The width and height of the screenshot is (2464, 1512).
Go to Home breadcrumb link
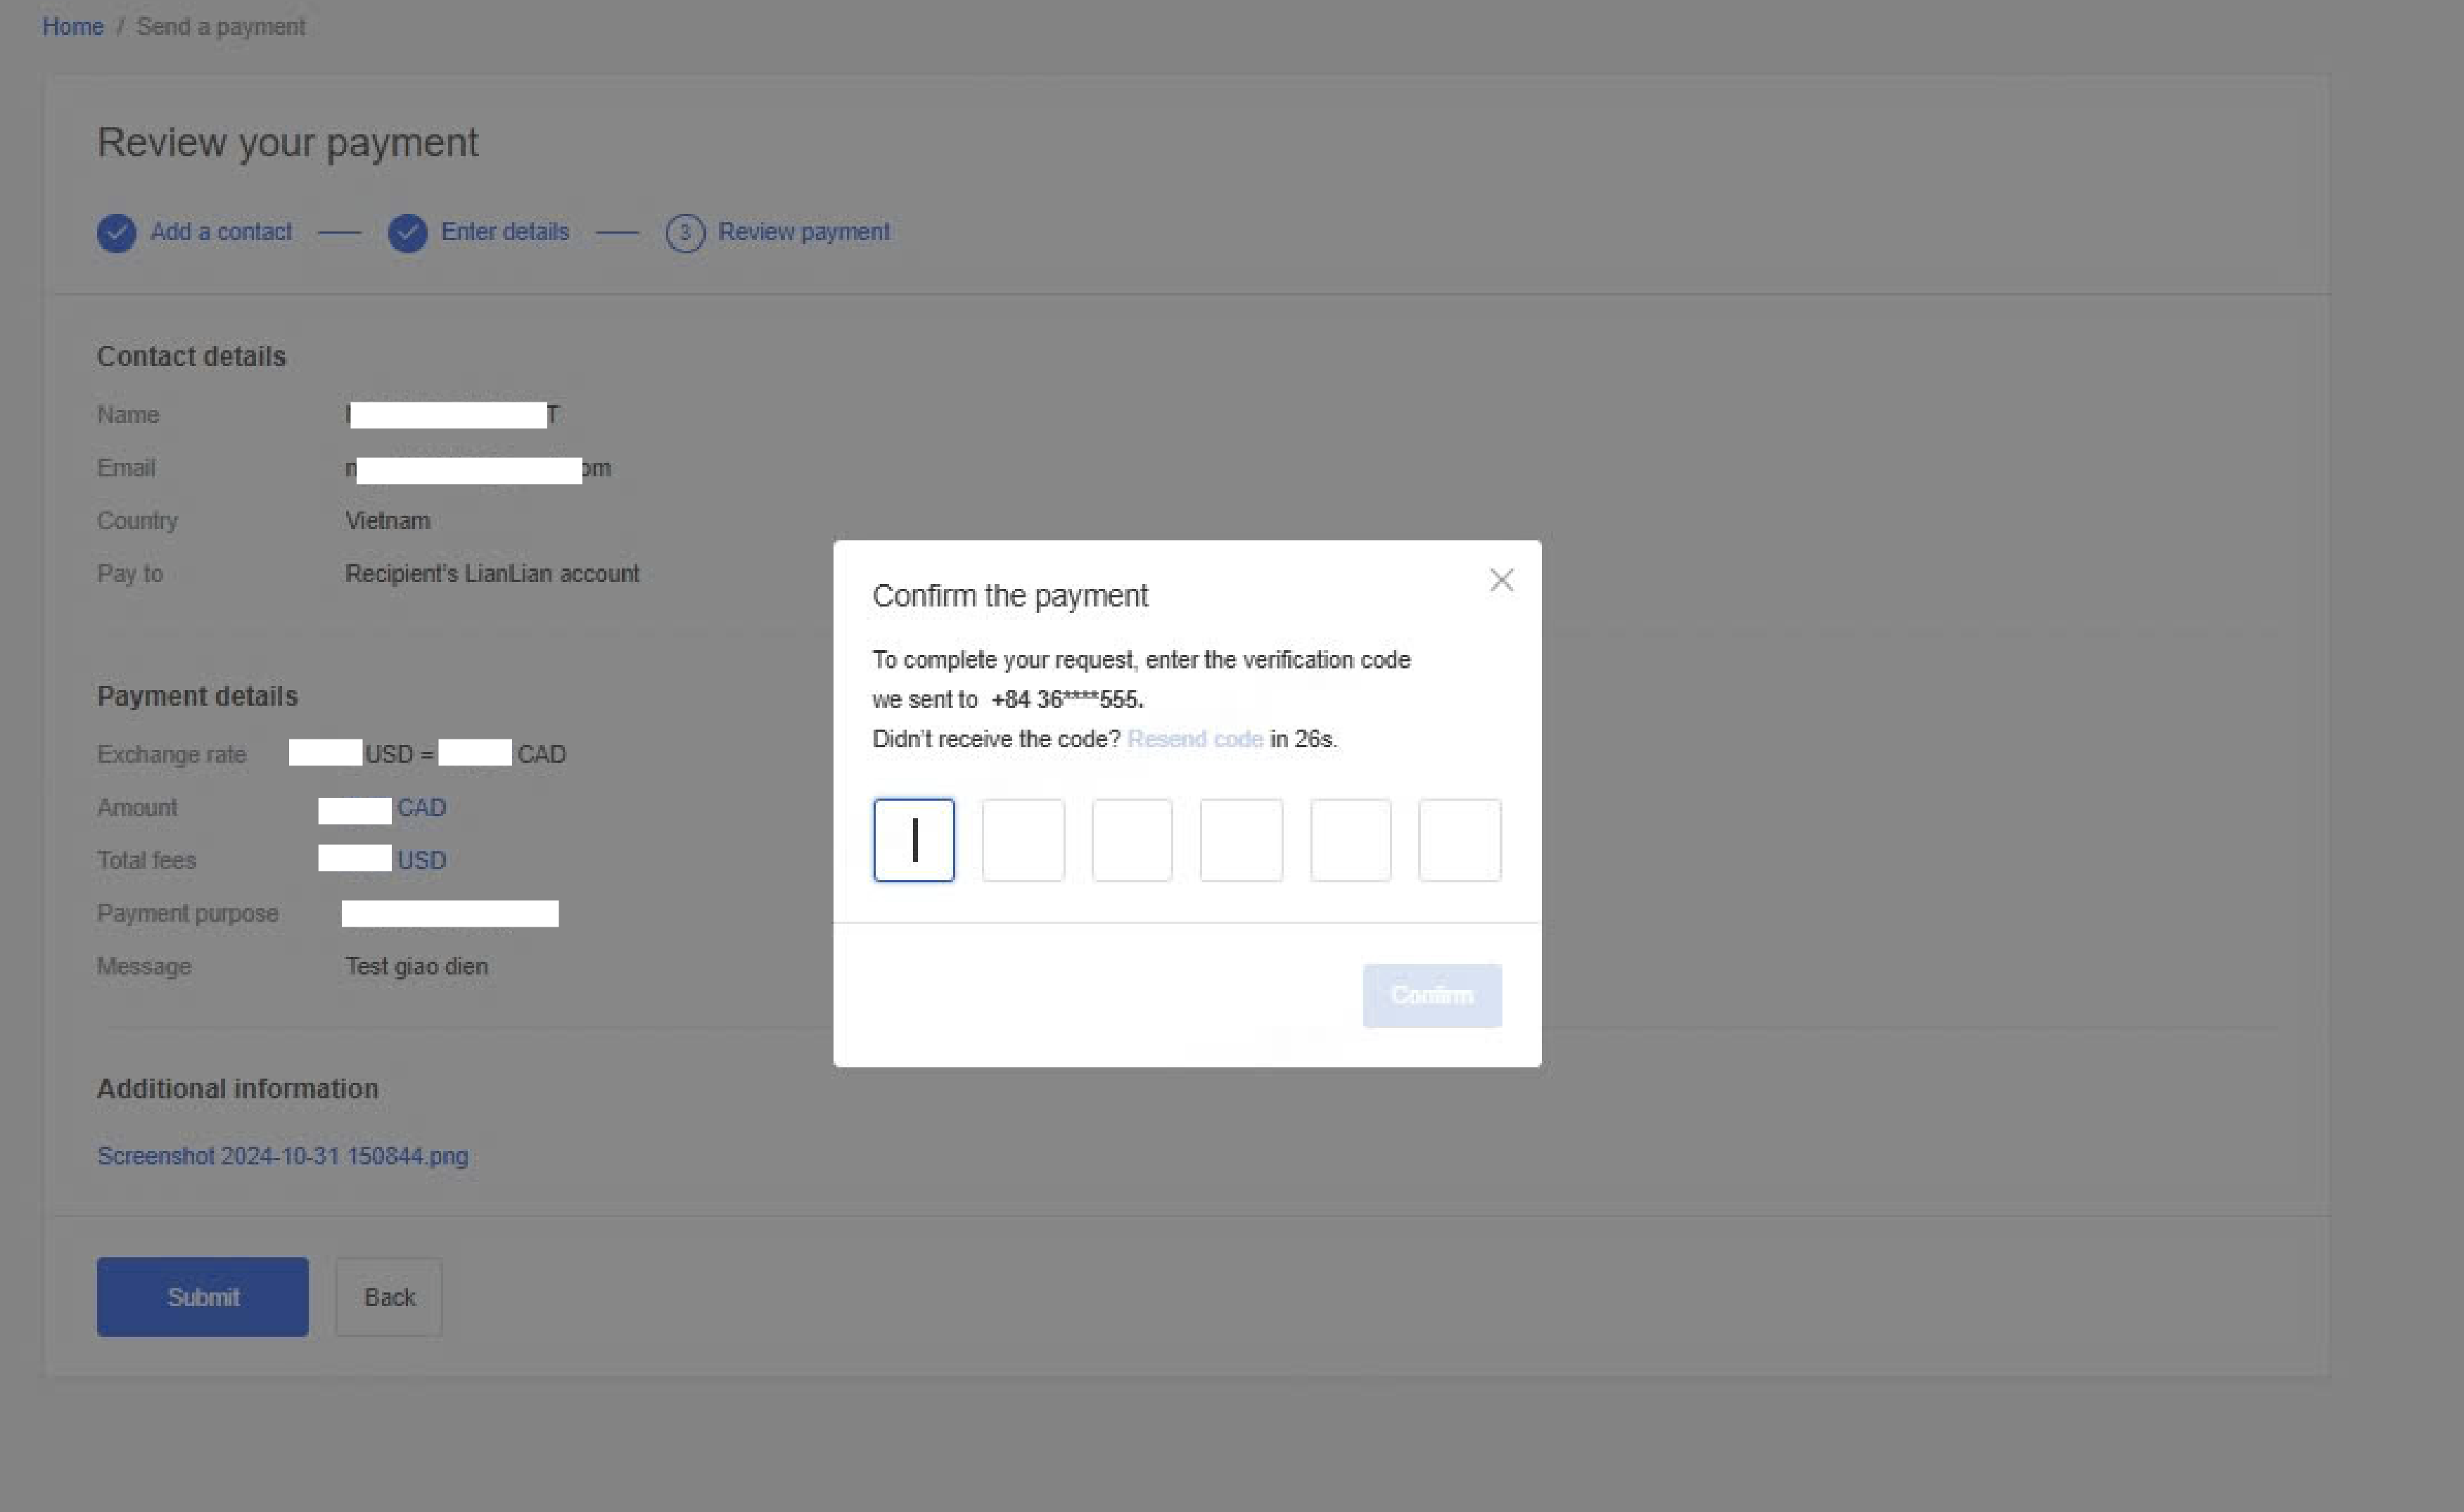pos(73,27)
